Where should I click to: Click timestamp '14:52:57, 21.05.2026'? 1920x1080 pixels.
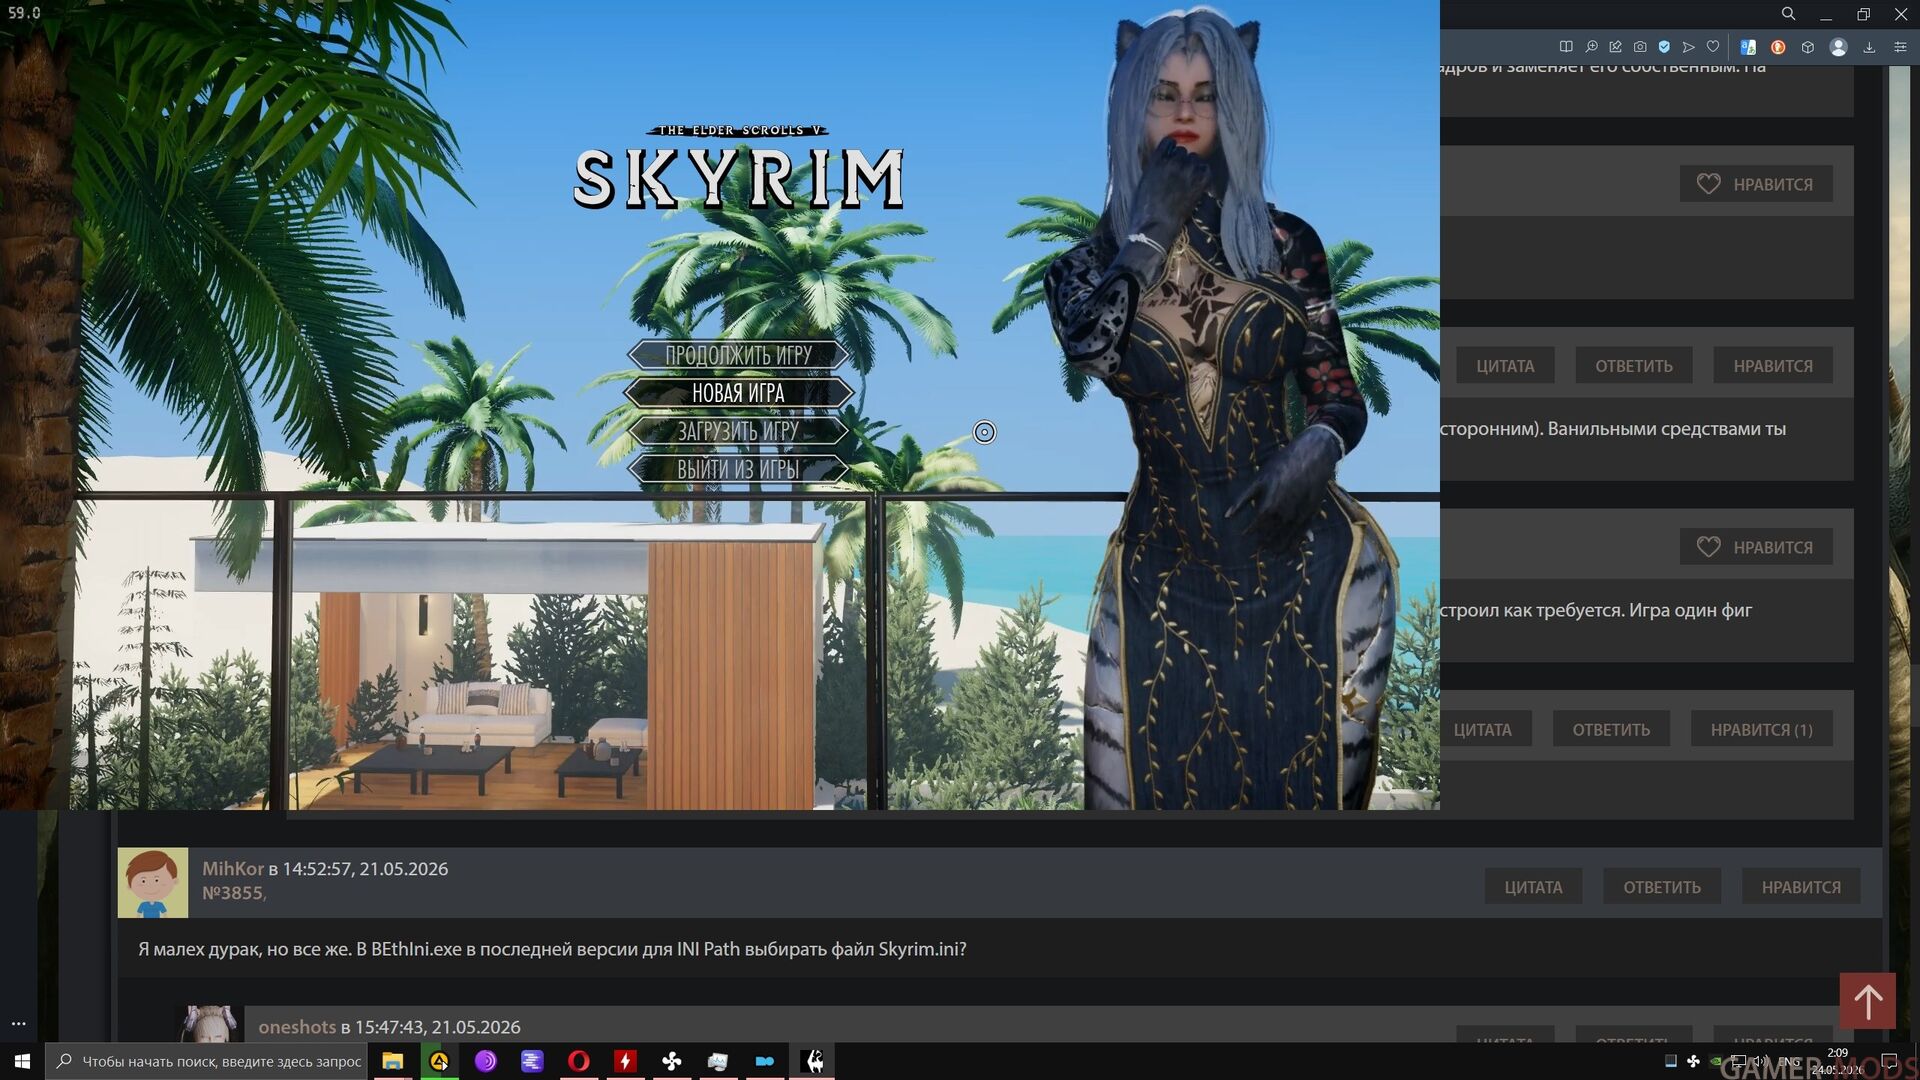click(x=365, y=869)
